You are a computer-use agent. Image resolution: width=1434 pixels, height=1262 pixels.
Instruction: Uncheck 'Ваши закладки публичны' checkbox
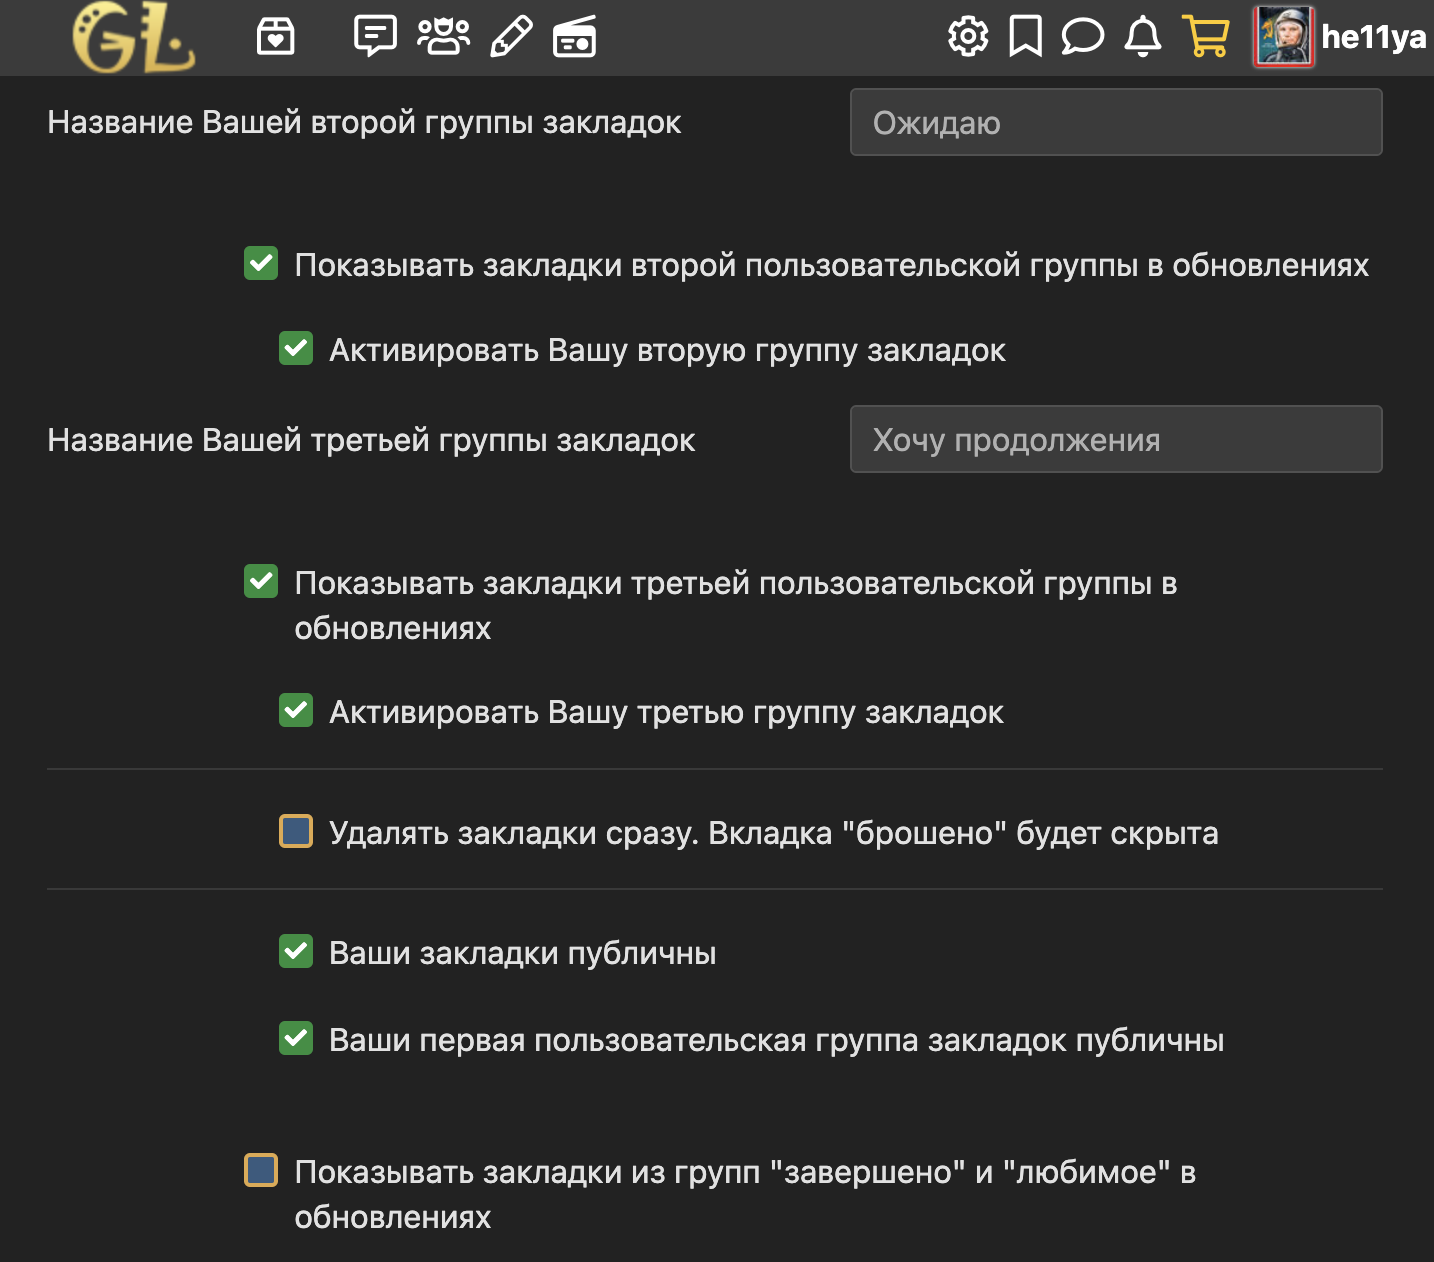[296, 952]
